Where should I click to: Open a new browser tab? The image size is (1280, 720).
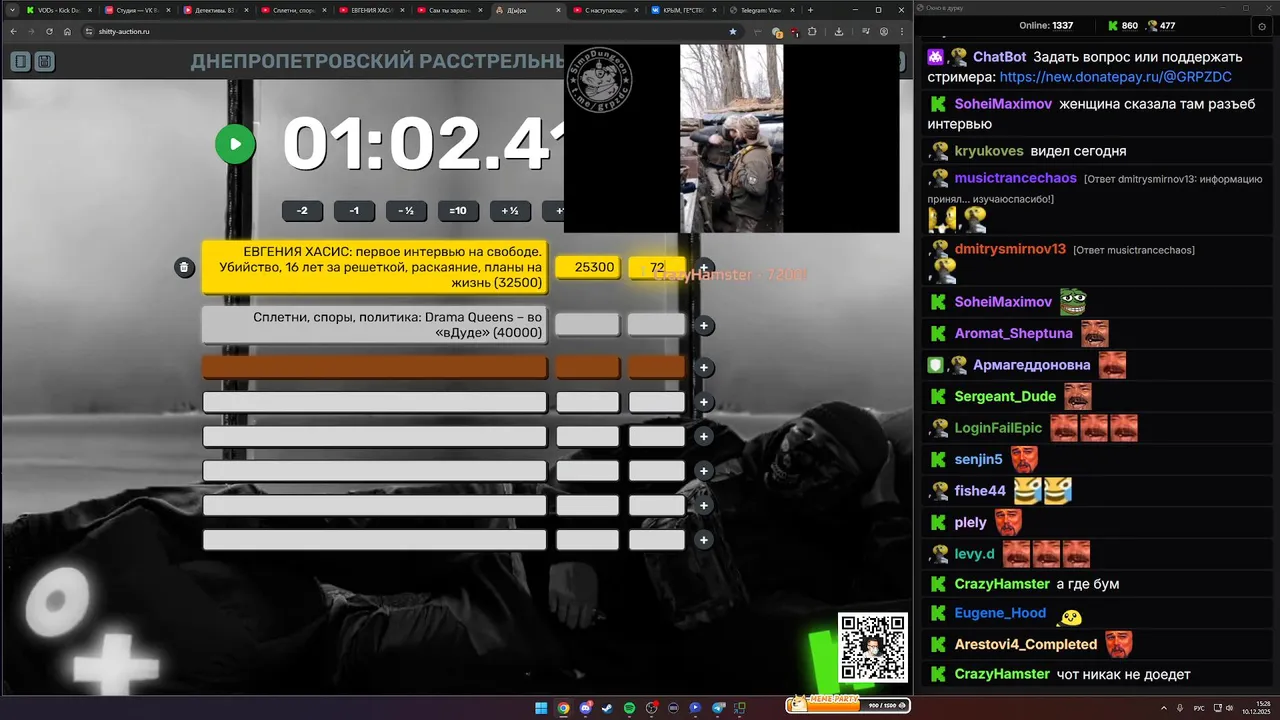point(810,10)
